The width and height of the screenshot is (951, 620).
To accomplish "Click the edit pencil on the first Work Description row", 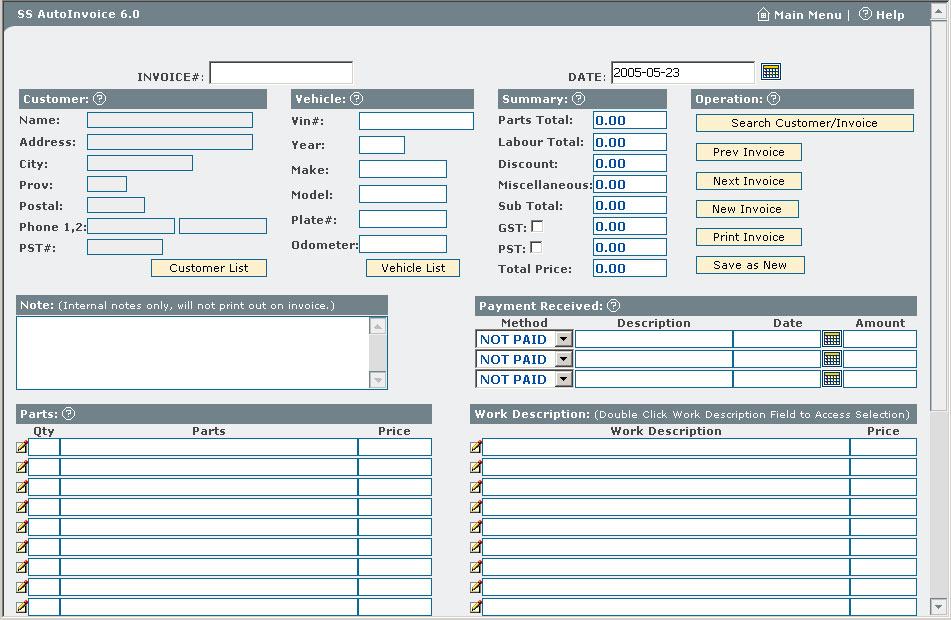I will tap(474, 447).
